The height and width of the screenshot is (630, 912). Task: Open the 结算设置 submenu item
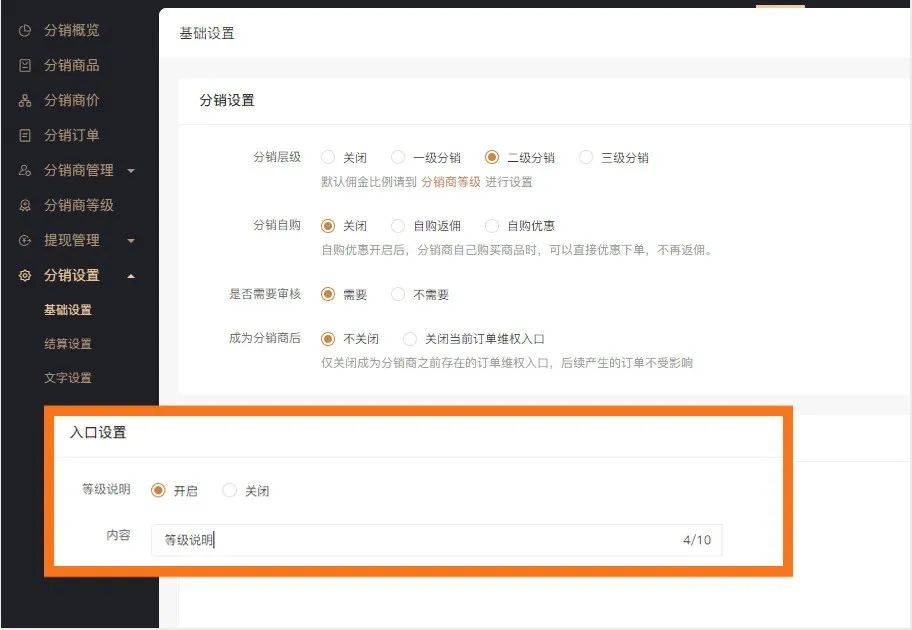click(68, 344)
